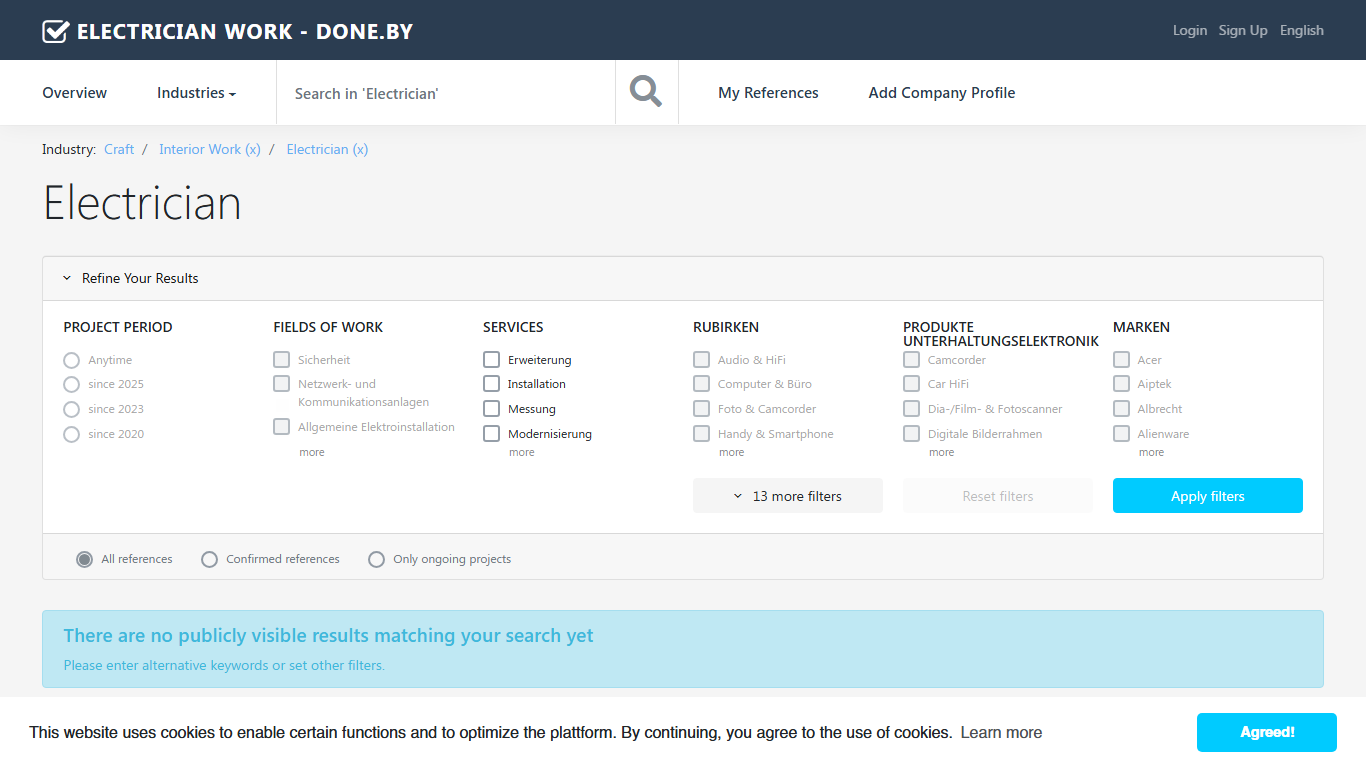This screenshot has height=768, width=1366.
Task: Remove the Interior Work (x) breadcrumb
Action: 210,149
